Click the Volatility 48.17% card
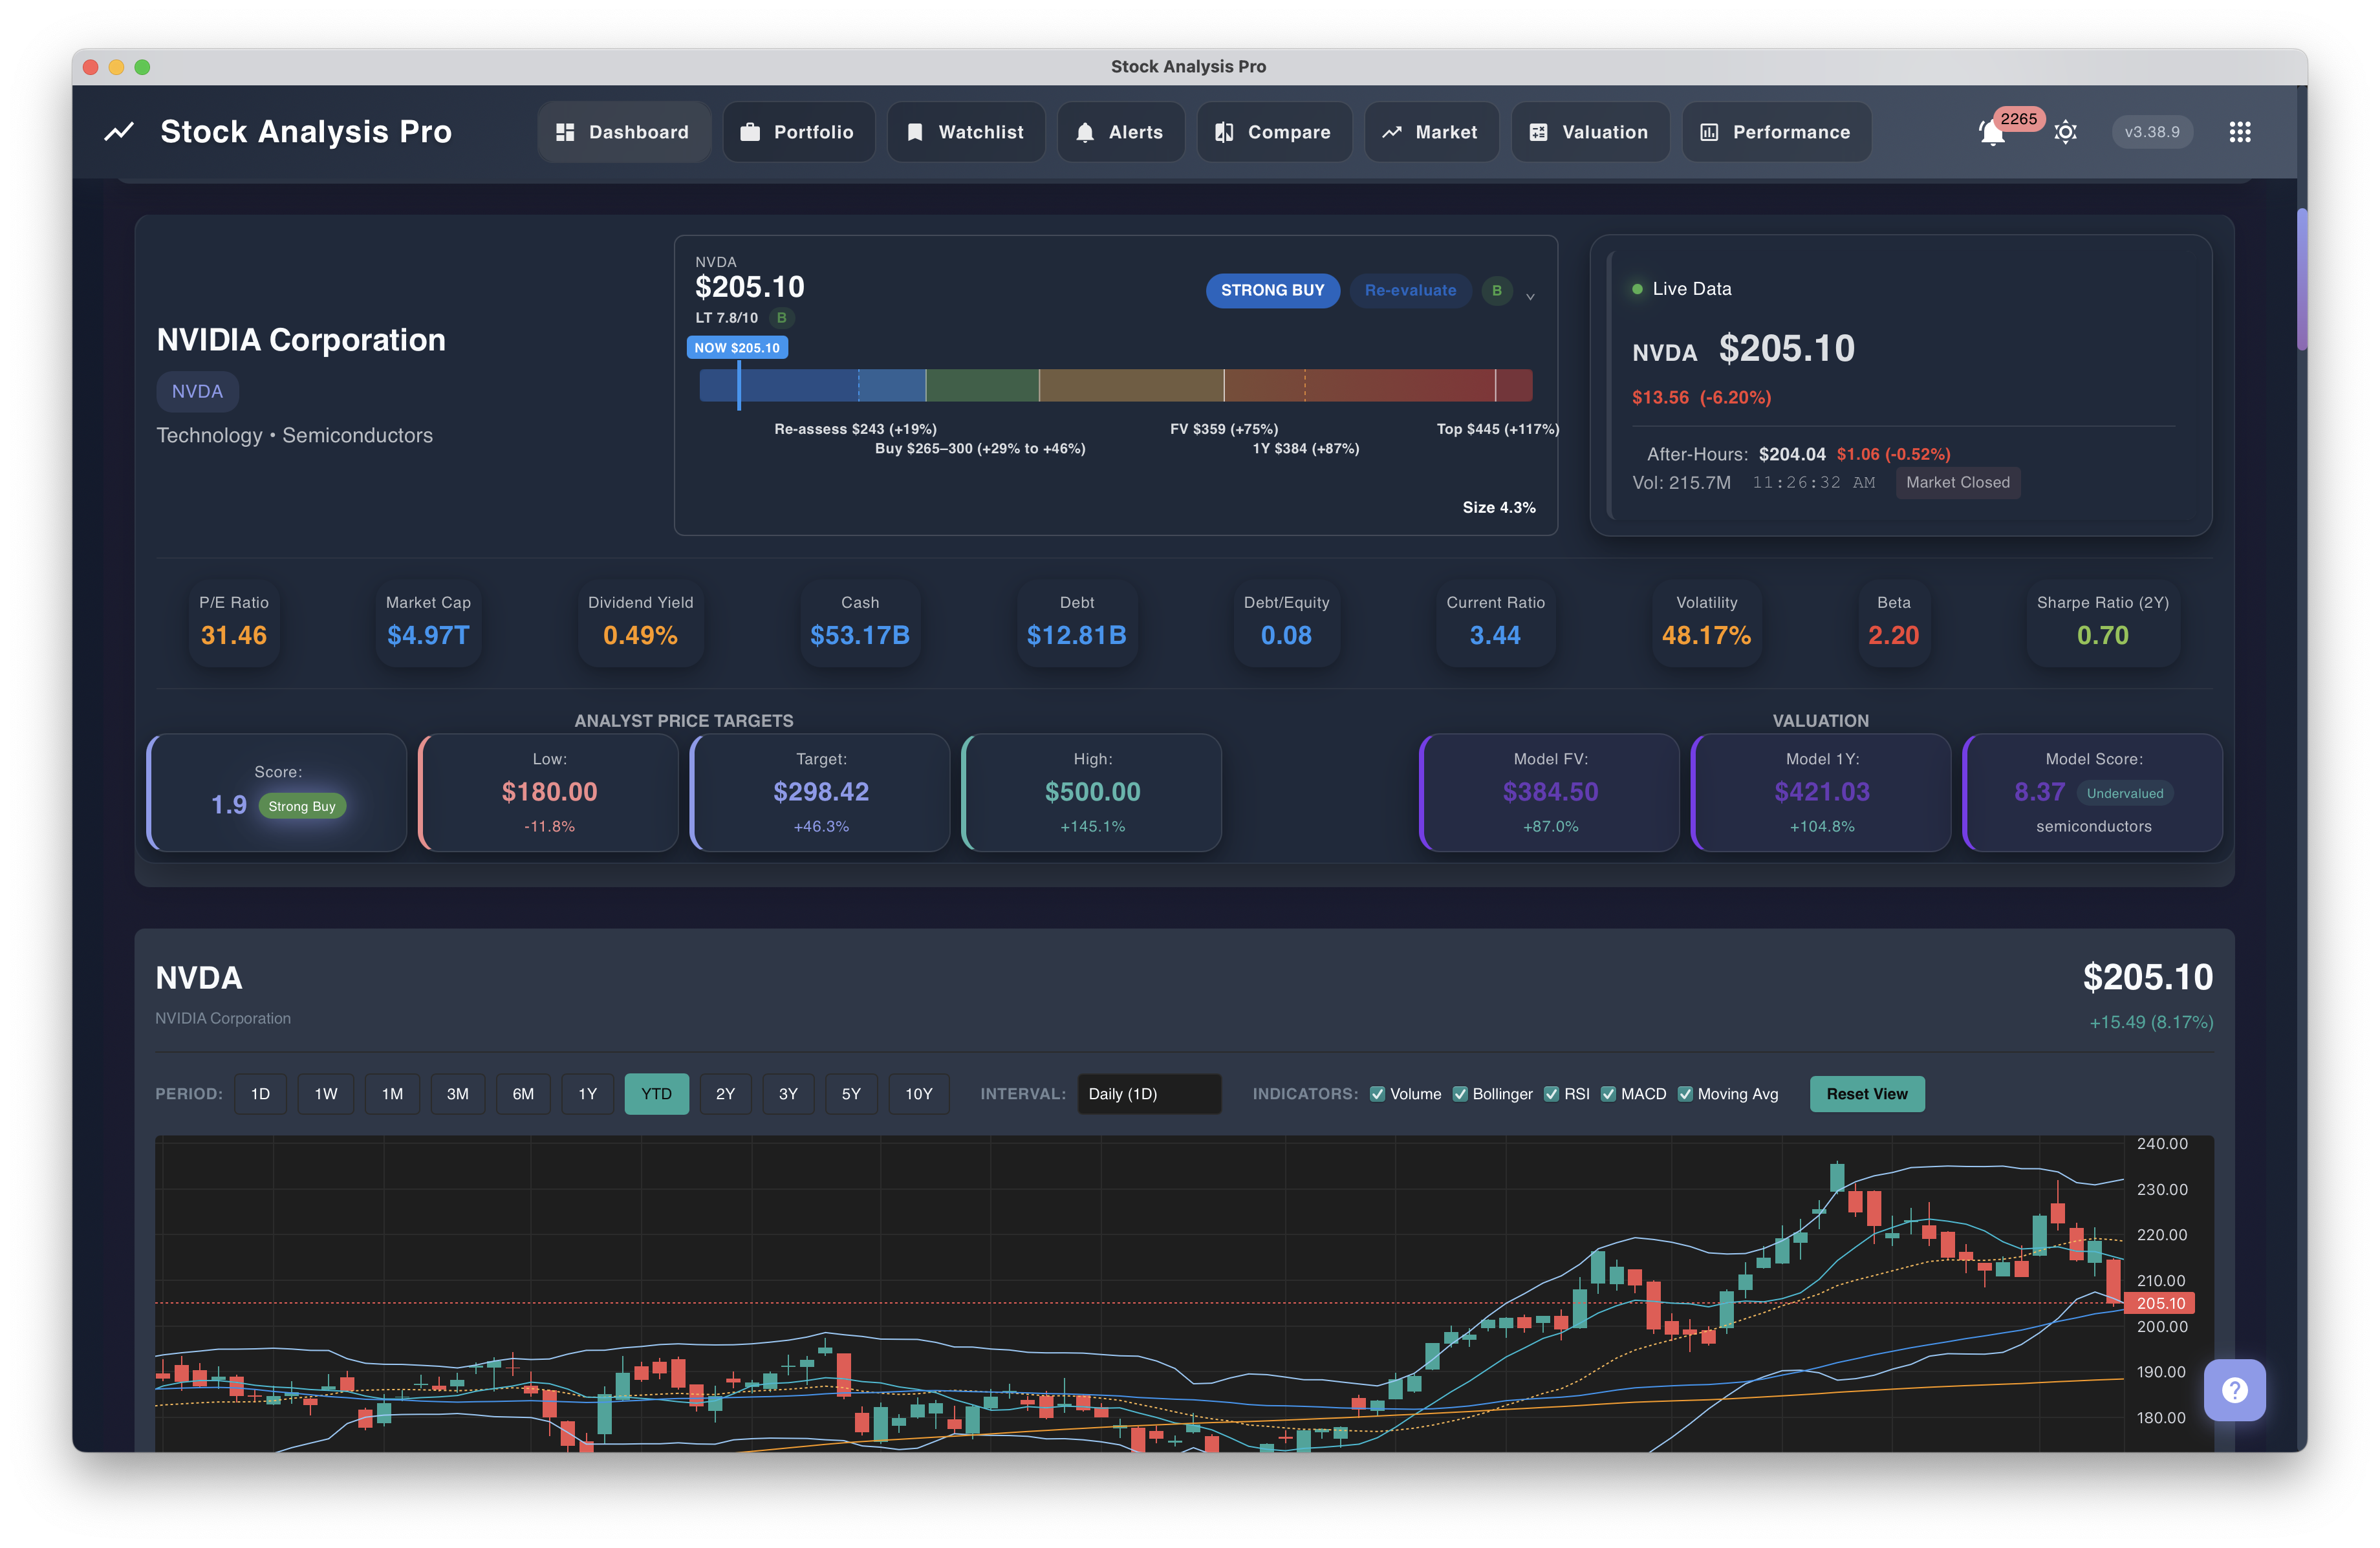This screenshot has width=2380, height=1548. (x=1706, y=622)
